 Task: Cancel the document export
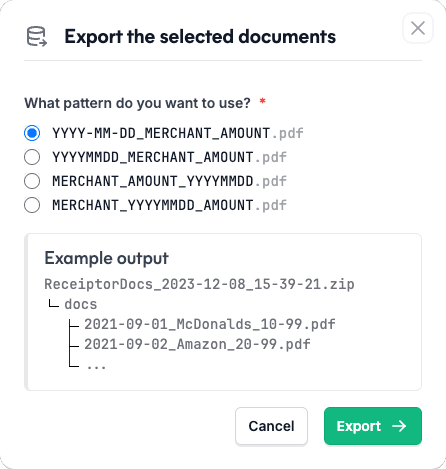click(x=271, y=426)
